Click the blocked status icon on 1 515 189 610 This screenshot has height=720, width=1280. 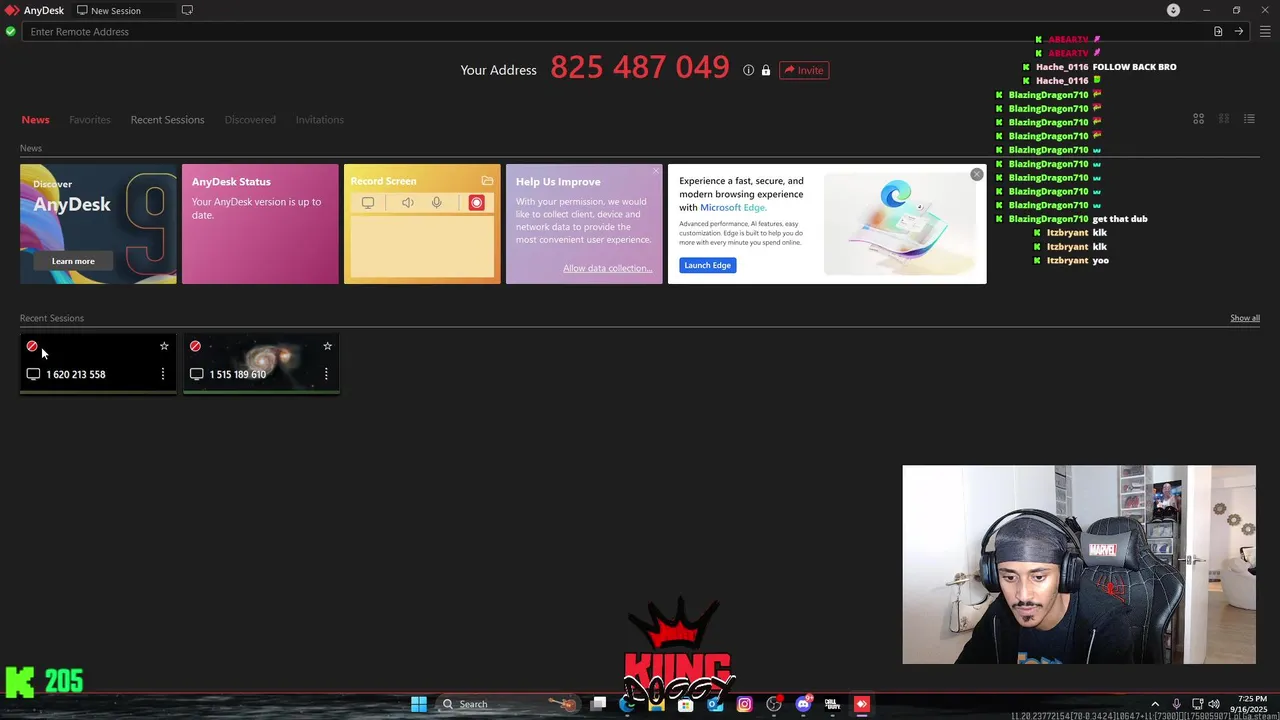tap(195, 346)
